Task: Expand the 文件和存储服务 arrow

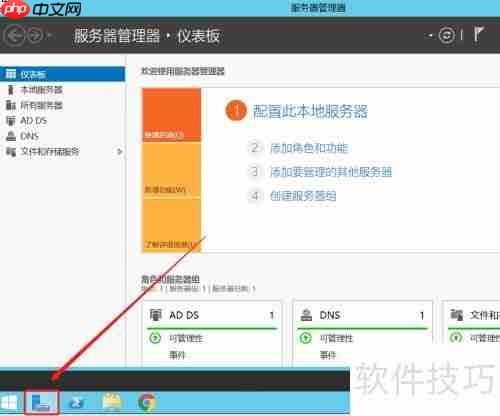Action: [119, 152]
